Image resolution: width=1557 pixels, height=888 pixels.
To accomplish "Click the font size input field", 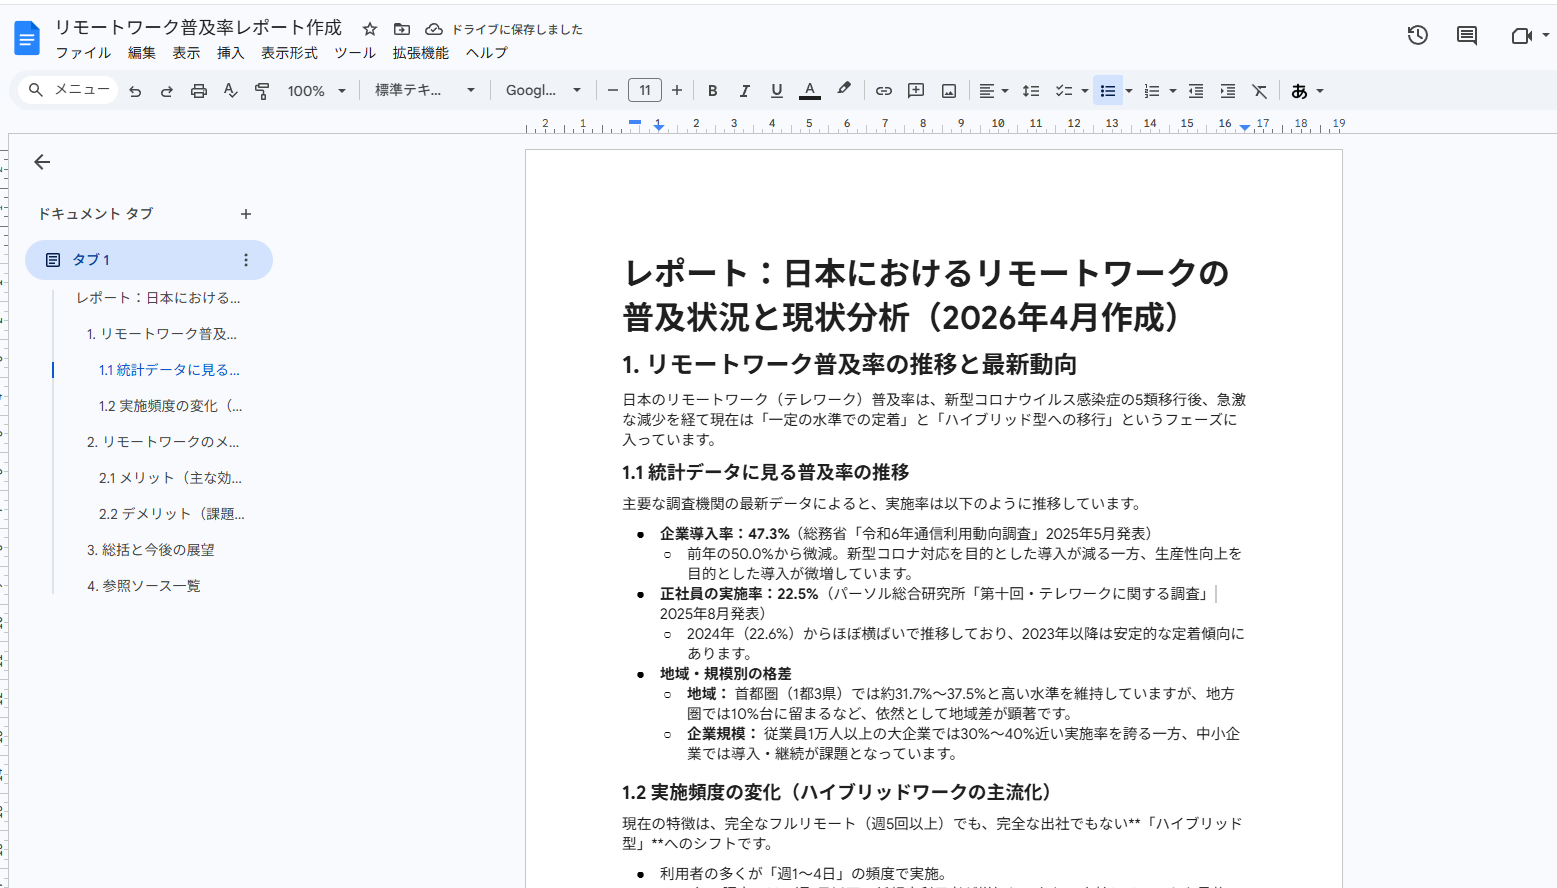I will [x=645, y=91].
